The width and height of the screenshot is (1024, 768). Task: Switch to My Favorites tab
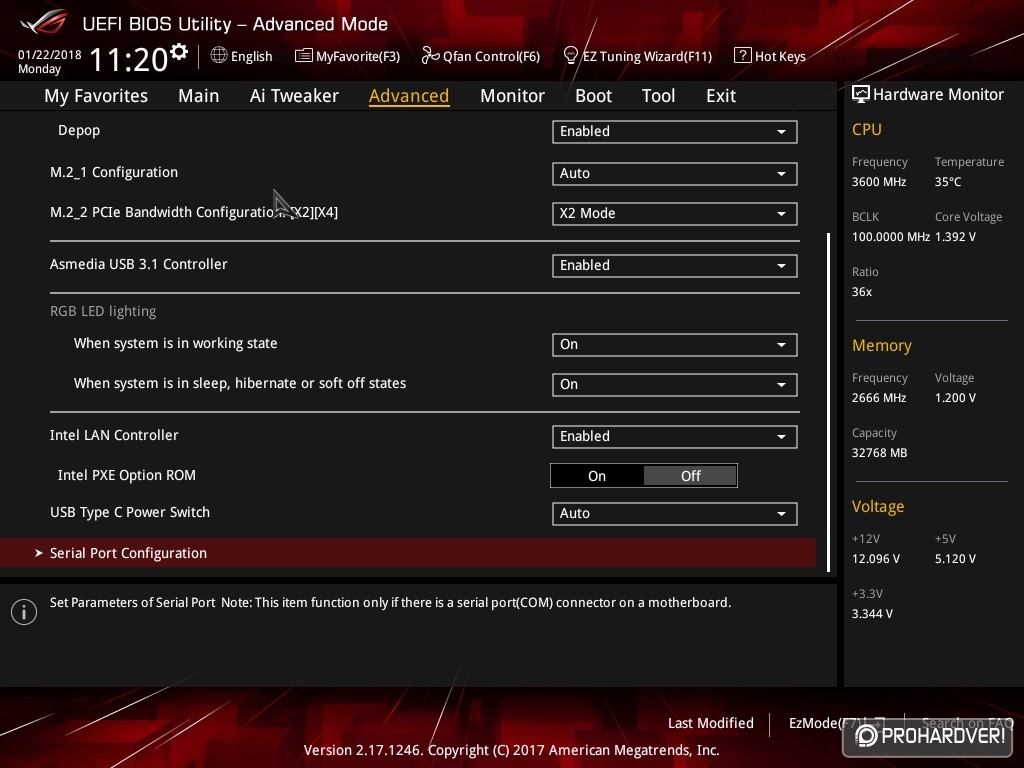(96, 96)
